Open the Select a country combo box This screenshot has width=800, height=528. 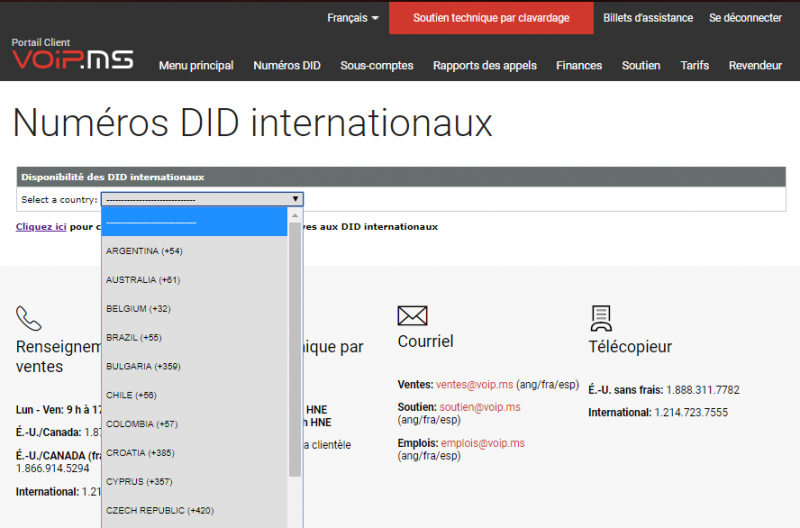pos(203,199)
